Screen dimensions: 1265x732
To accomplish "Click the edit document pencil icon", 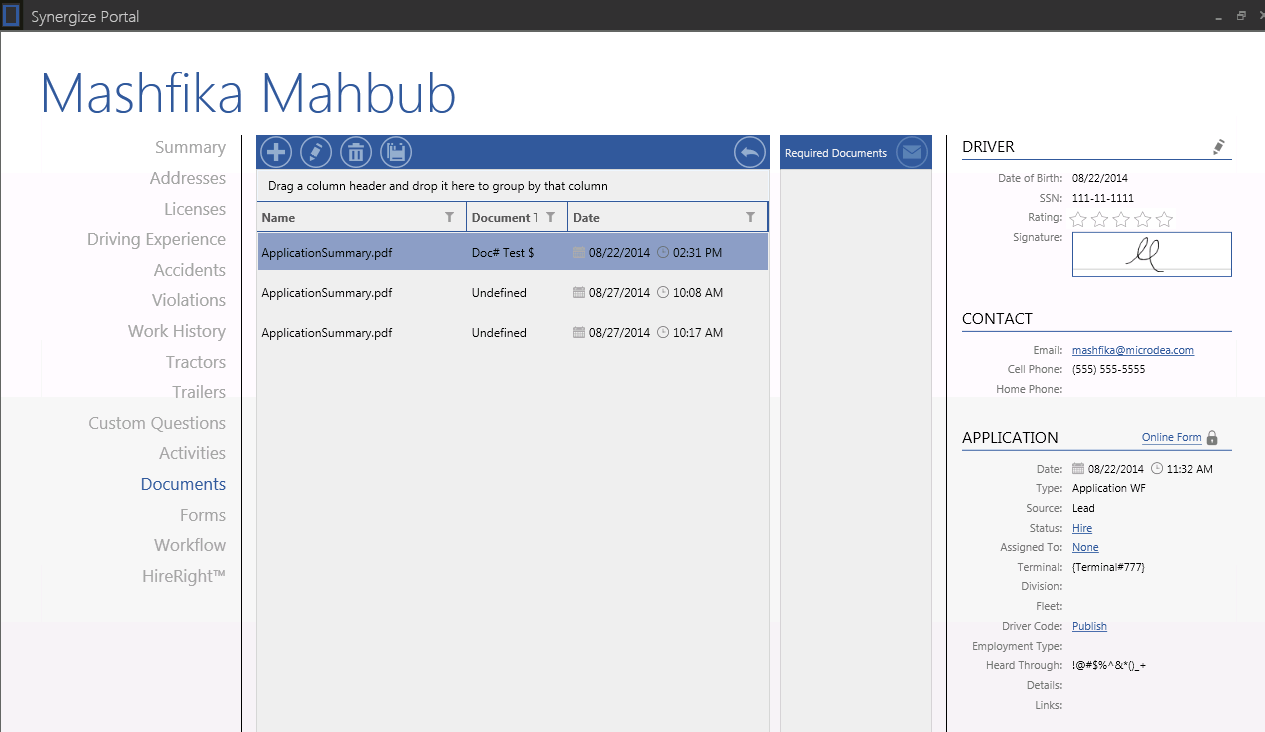I will point(316,152).
